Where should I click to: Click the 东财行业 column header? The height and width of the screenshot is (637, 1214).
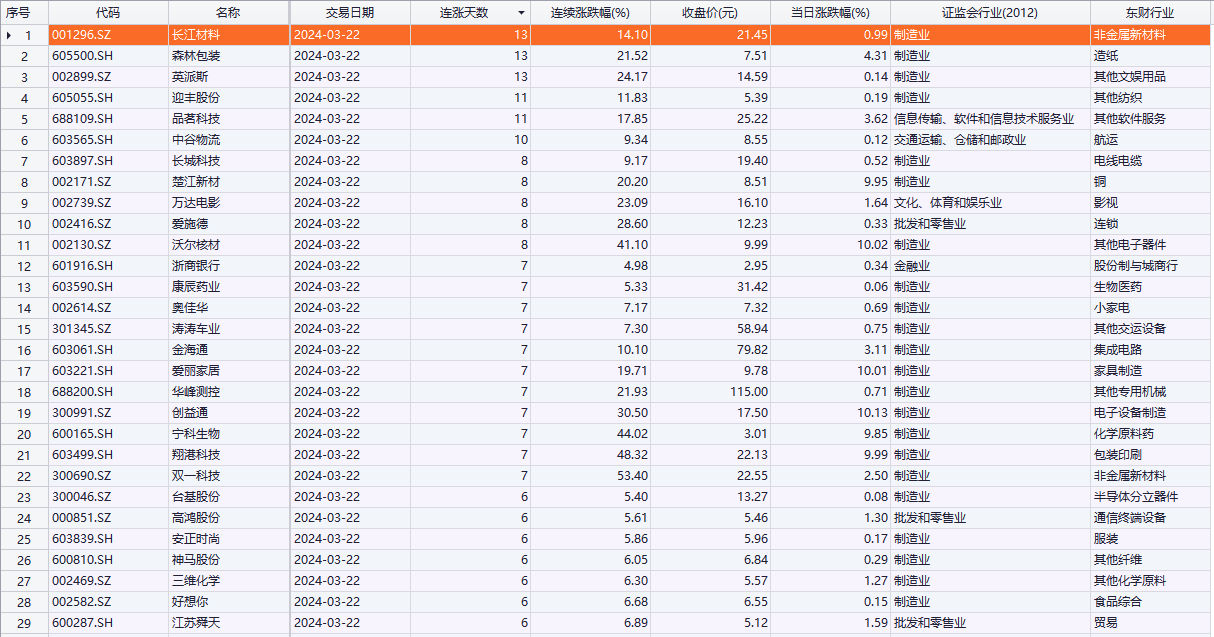click(1148, 13)
